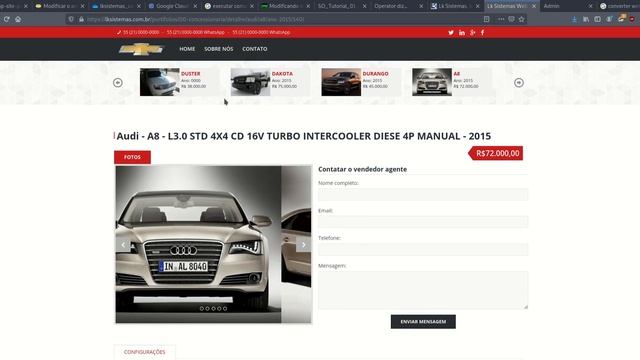Focus the Nome completo input field

[x=423, y=194]
